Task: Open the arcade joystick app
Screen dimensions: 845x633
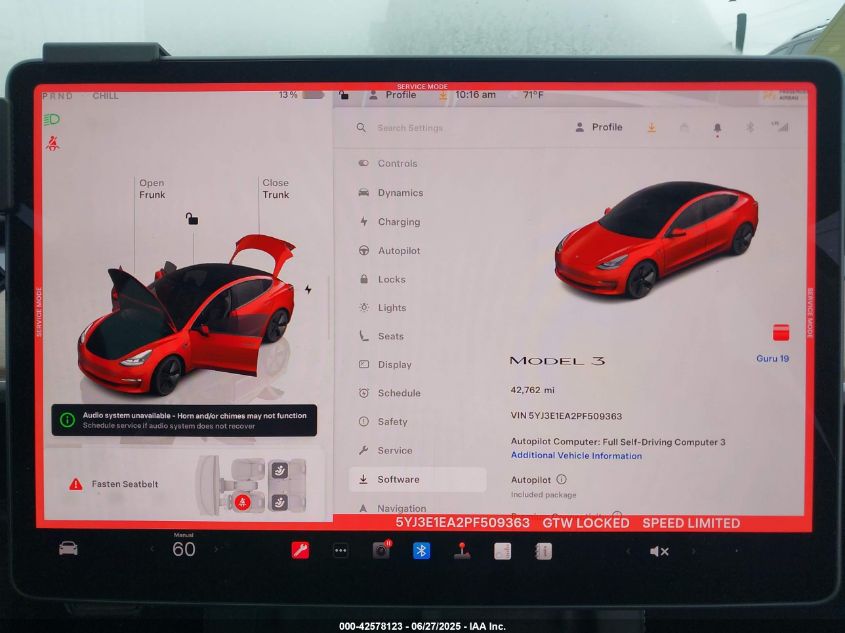Action: point(462,550)
